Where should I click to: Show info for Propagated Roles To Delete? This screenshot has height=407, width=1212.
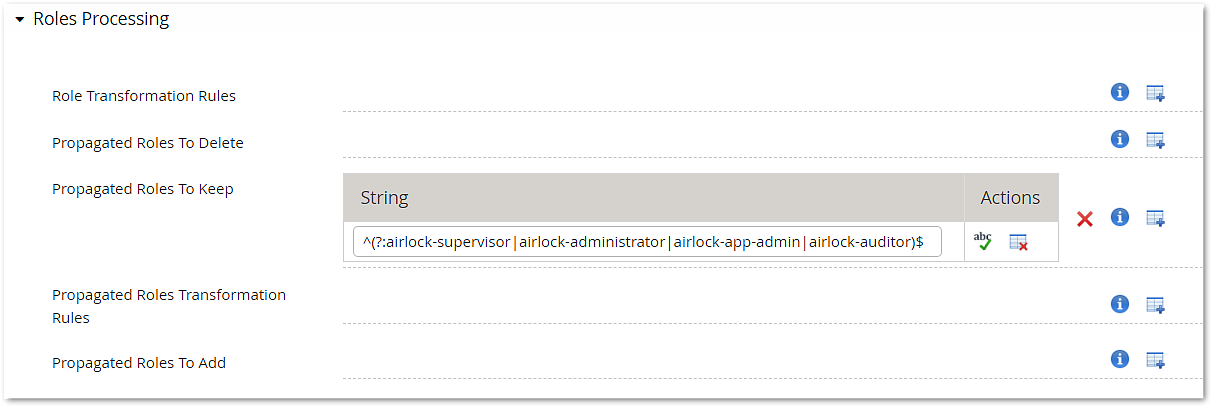(1120, 139)
